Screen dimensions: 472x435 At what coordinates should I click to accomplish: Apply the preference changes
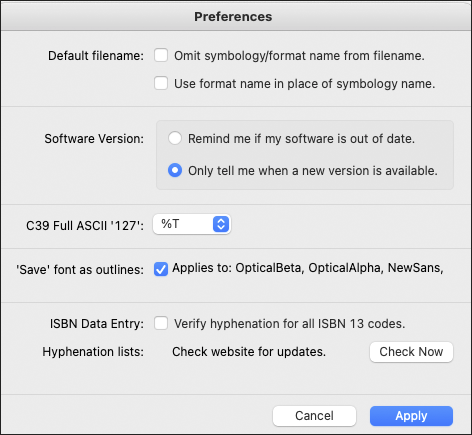[411, 416]
